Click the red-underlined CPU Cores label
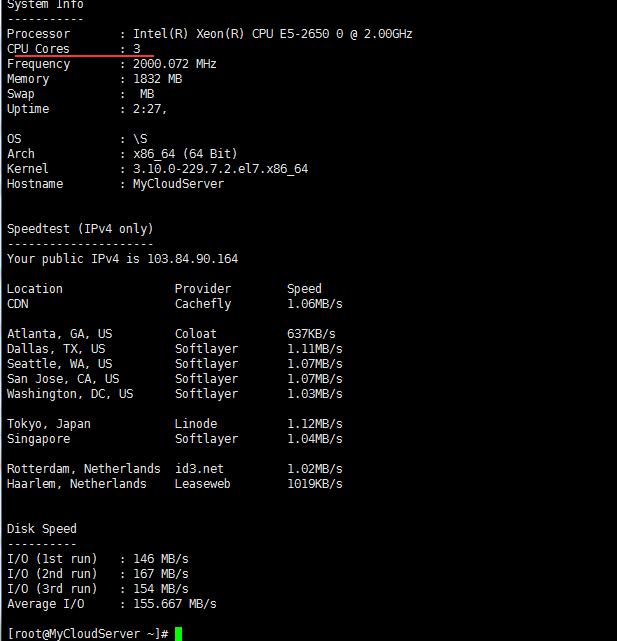 pyautogui.click(x=39, y=49)
